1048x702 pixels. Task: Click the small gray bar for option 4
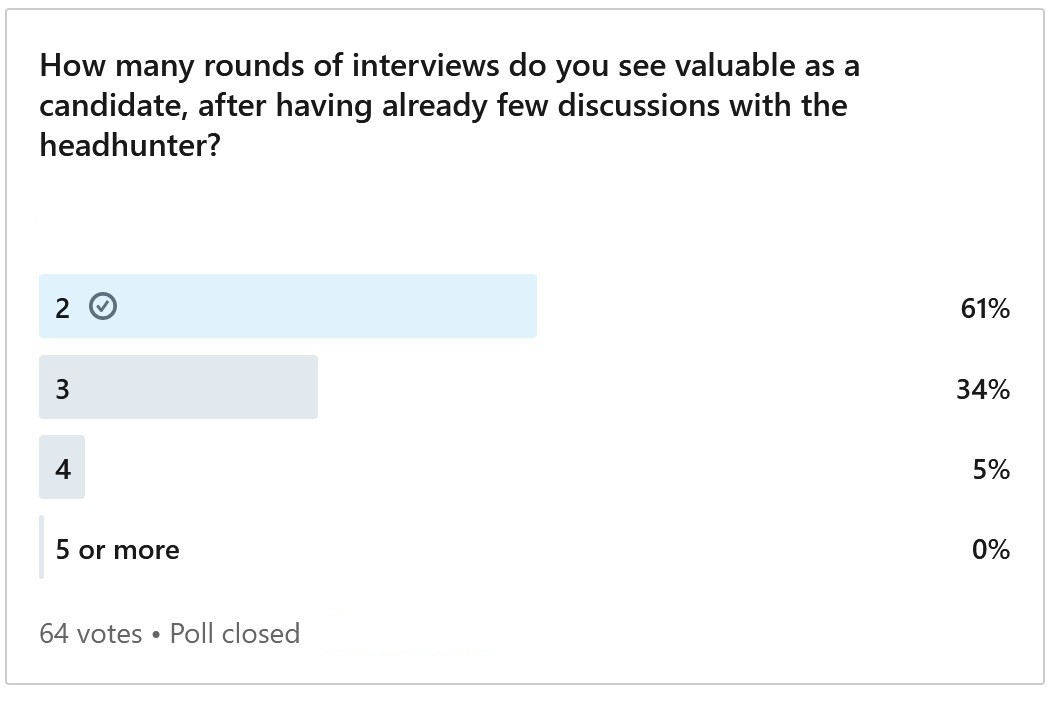click(62, 467)
